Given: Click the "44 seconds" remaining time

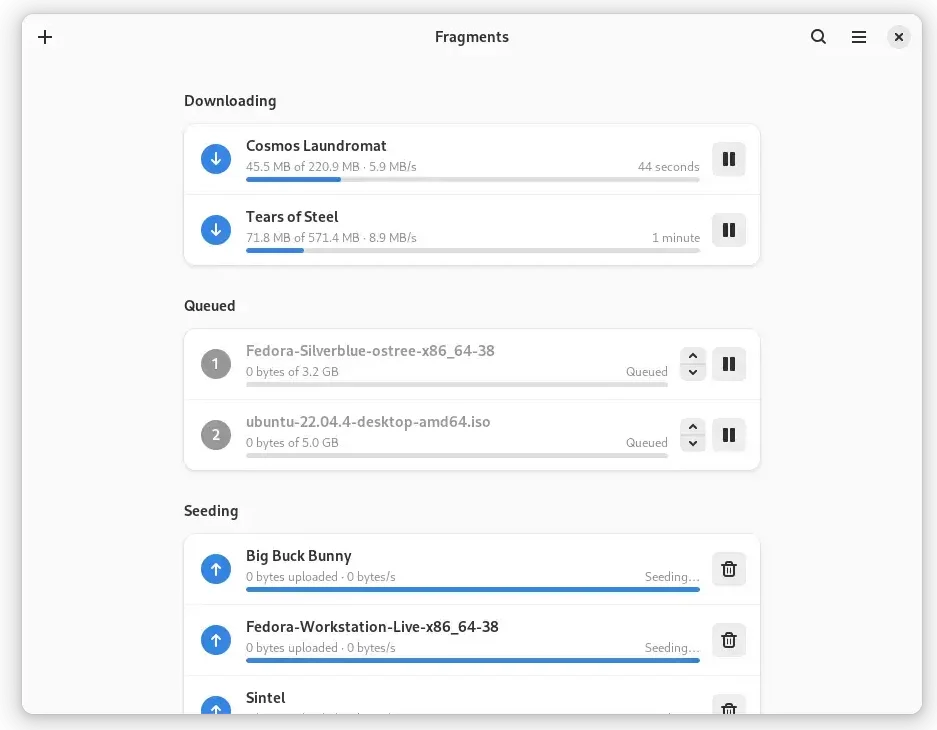Looking at the screenshot, I should click(668, 167).
